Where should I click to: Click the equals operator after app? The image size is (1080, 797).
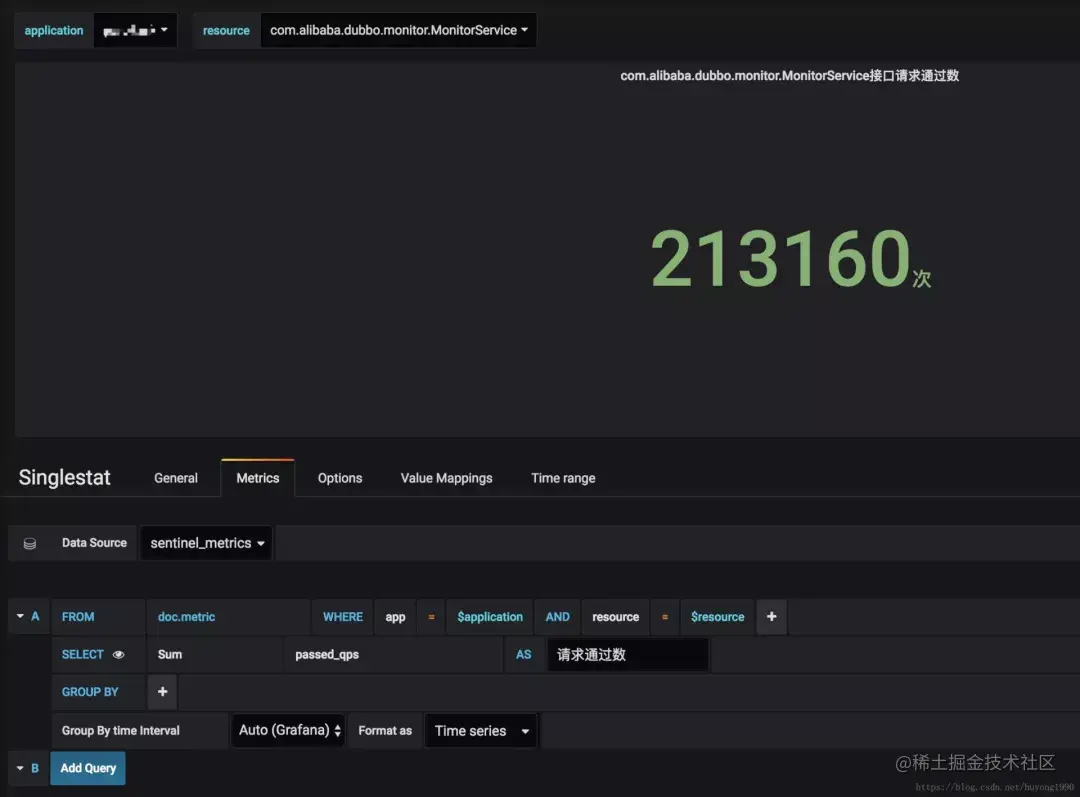[x=431, y=617]
